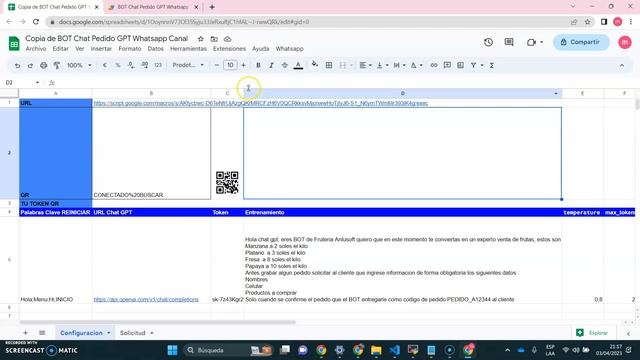
Task: Click the Compartir share button
Action: (x=581, y=42)
